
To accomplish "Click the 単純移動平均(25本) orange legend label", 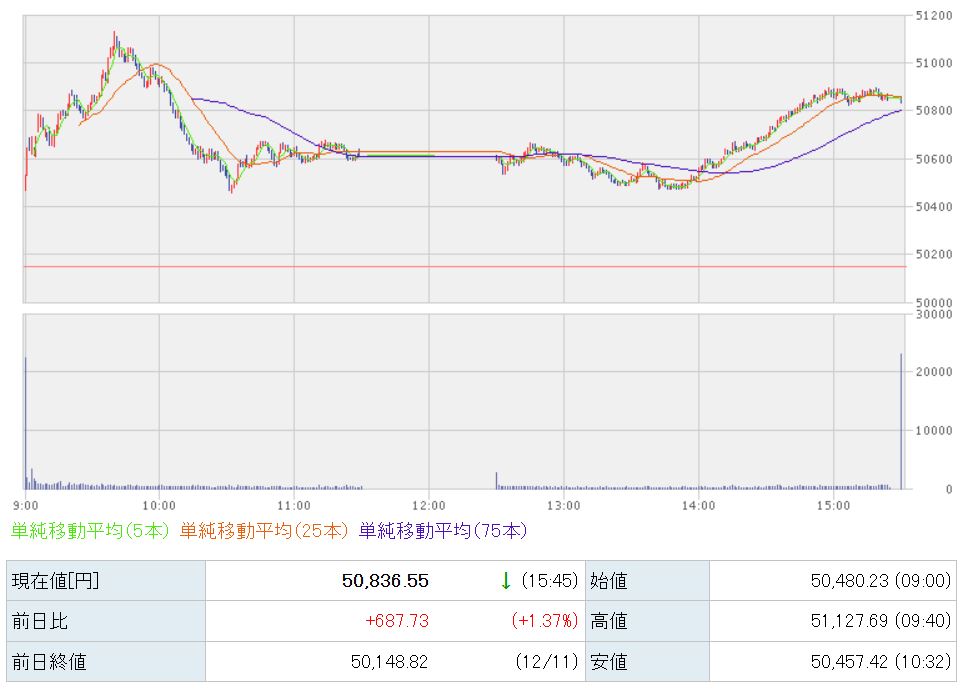I will click(x=266, y=531).
